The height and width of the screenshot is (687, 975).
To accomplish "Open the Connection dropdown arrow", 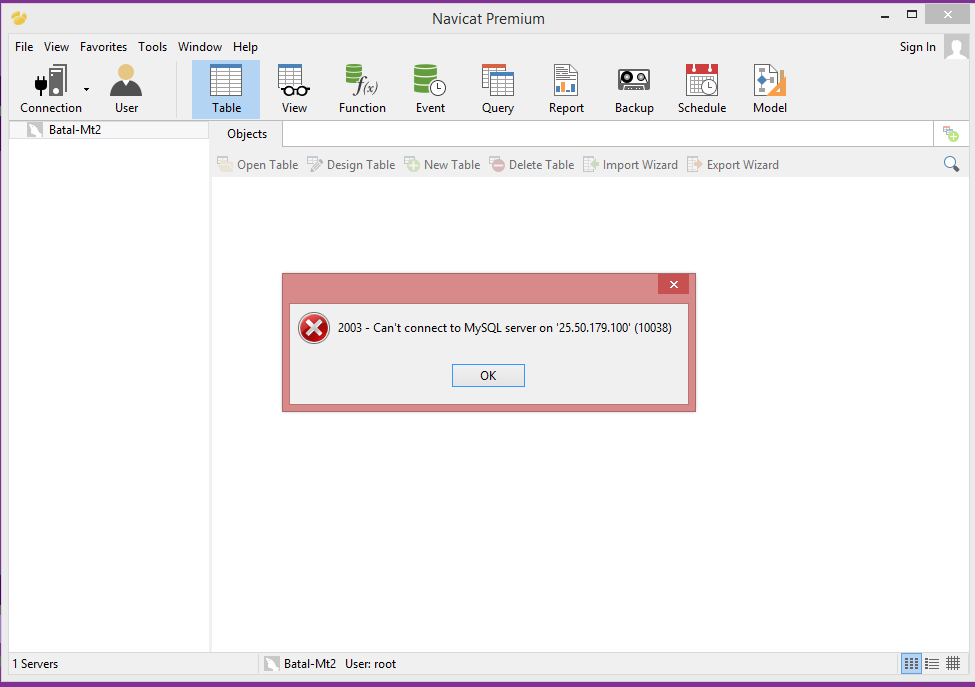I will pos(86,90).
